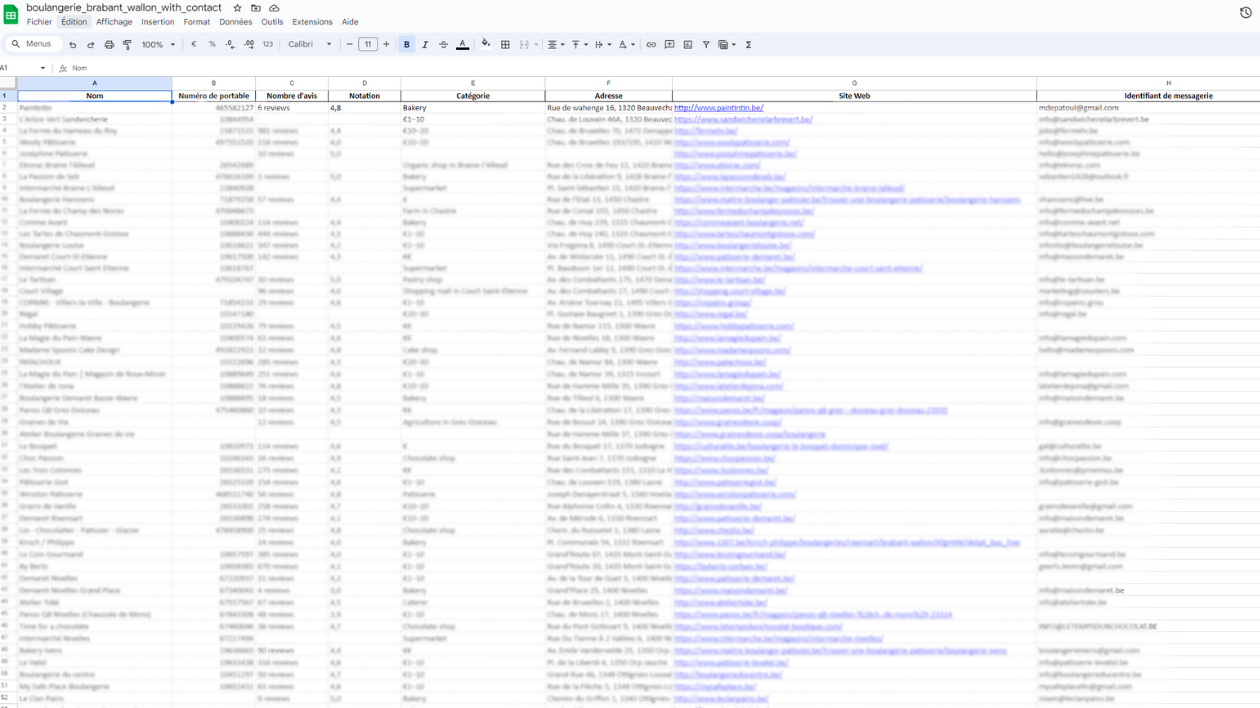This screenshot has width=1260, height=708.
Task: Click the filter views table icon
Action: [723, 45]
